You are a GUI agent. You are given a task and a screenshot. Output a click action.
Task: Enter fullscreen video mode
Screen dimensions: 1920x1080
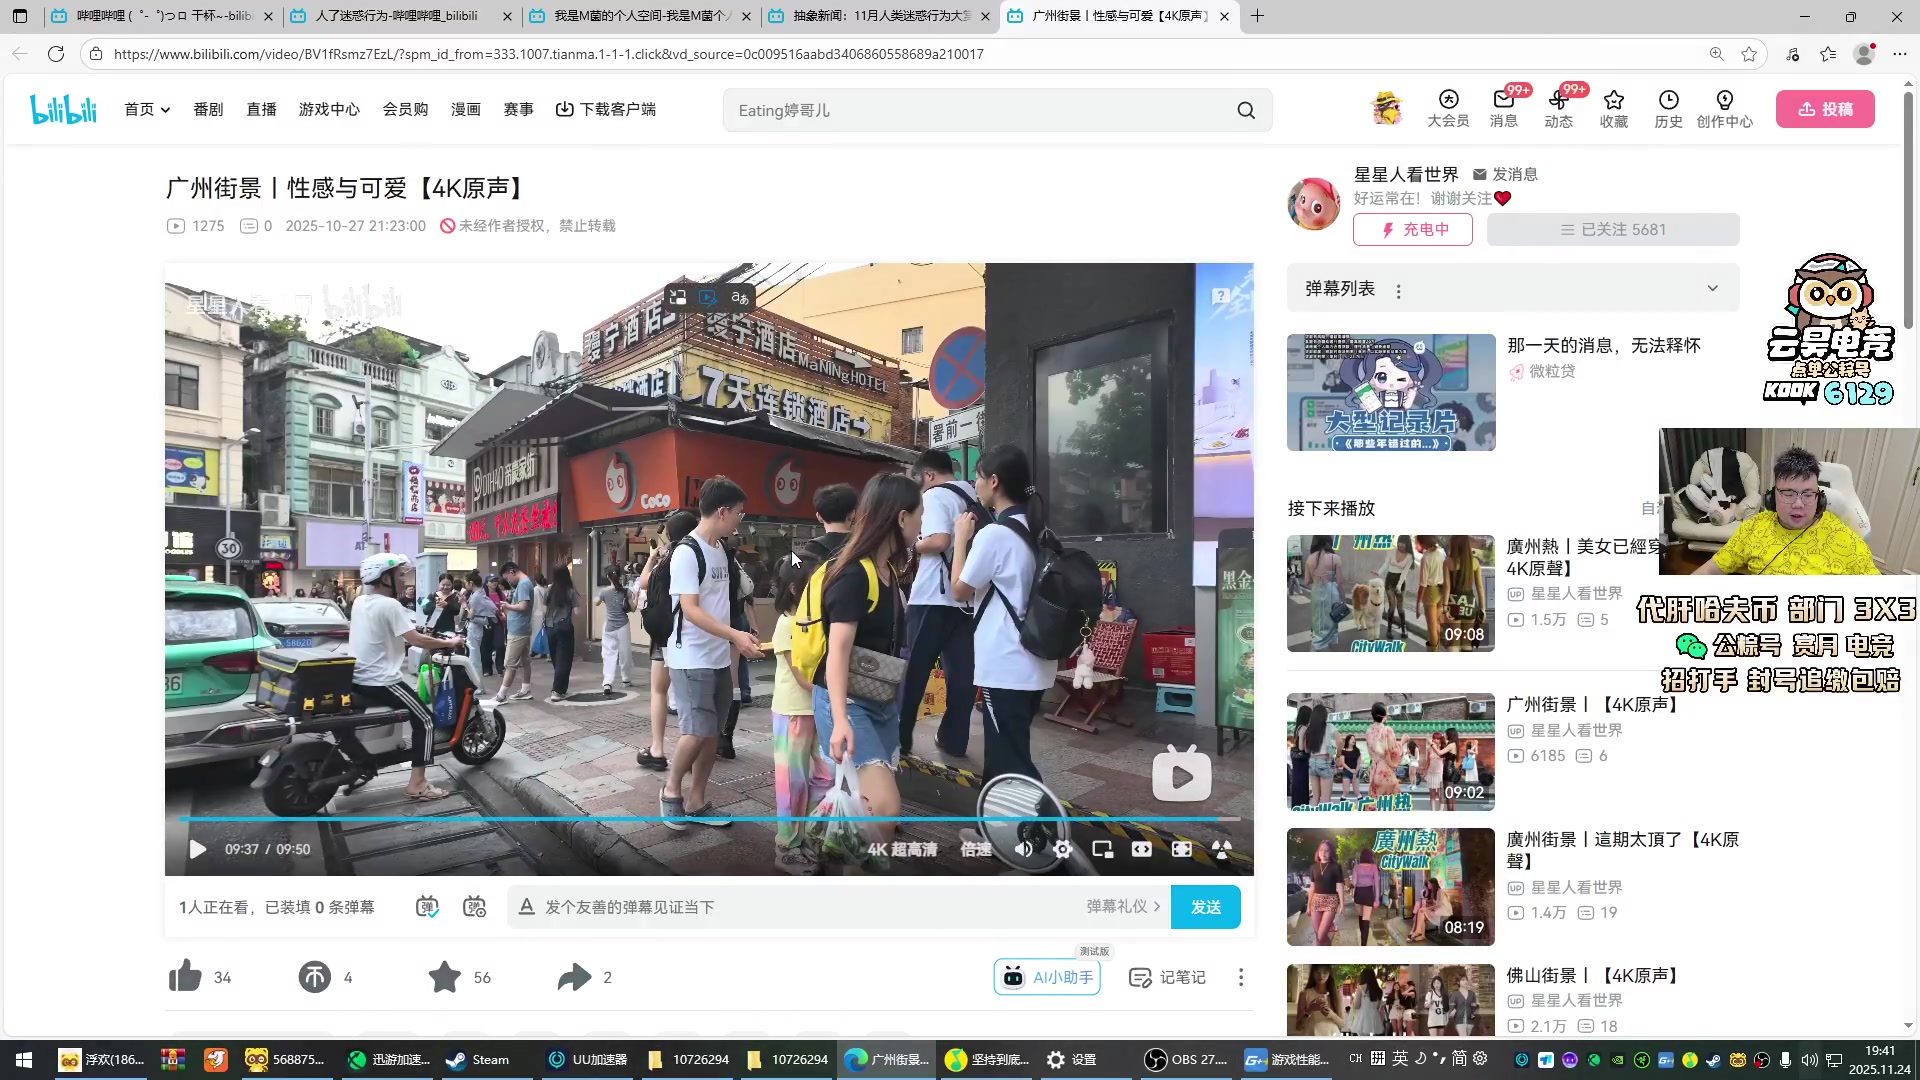1181,849
